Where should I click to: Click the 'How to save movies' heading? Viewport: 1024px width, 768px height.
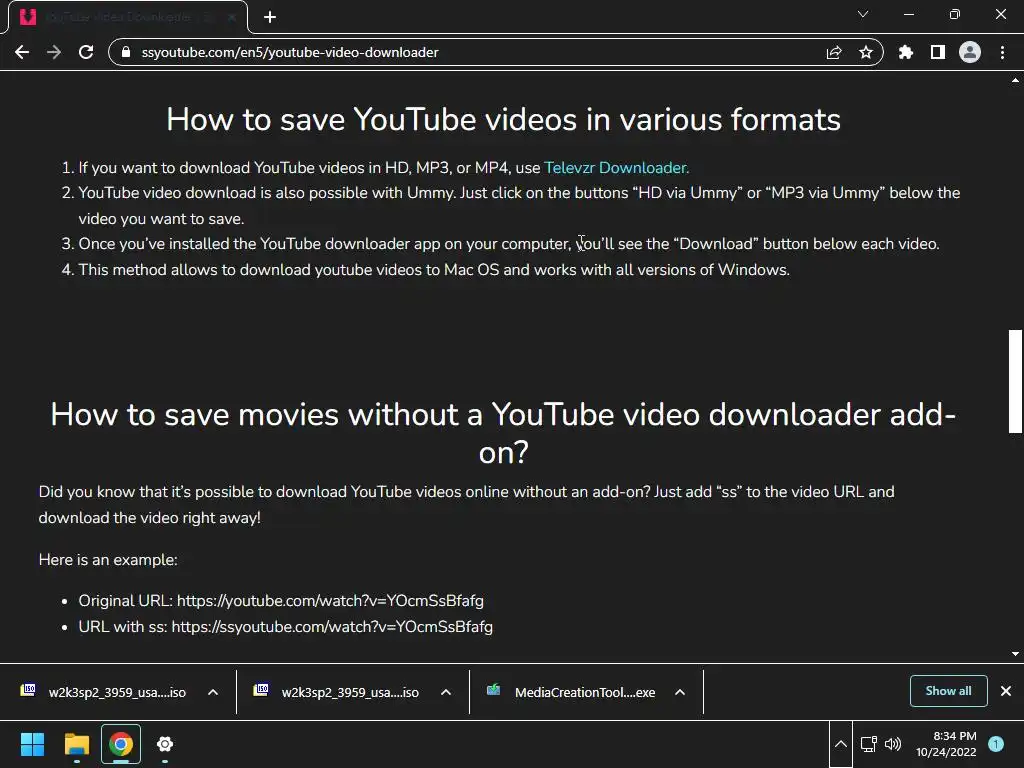pyautogui.click(x=504, y=433)
